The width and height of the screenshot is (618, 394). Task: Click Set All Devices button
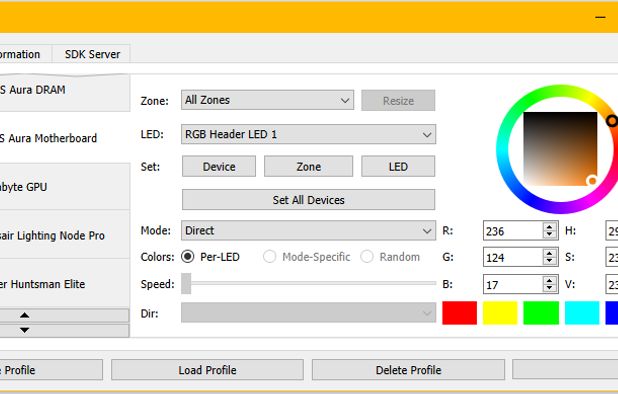[x=308, y=200]
